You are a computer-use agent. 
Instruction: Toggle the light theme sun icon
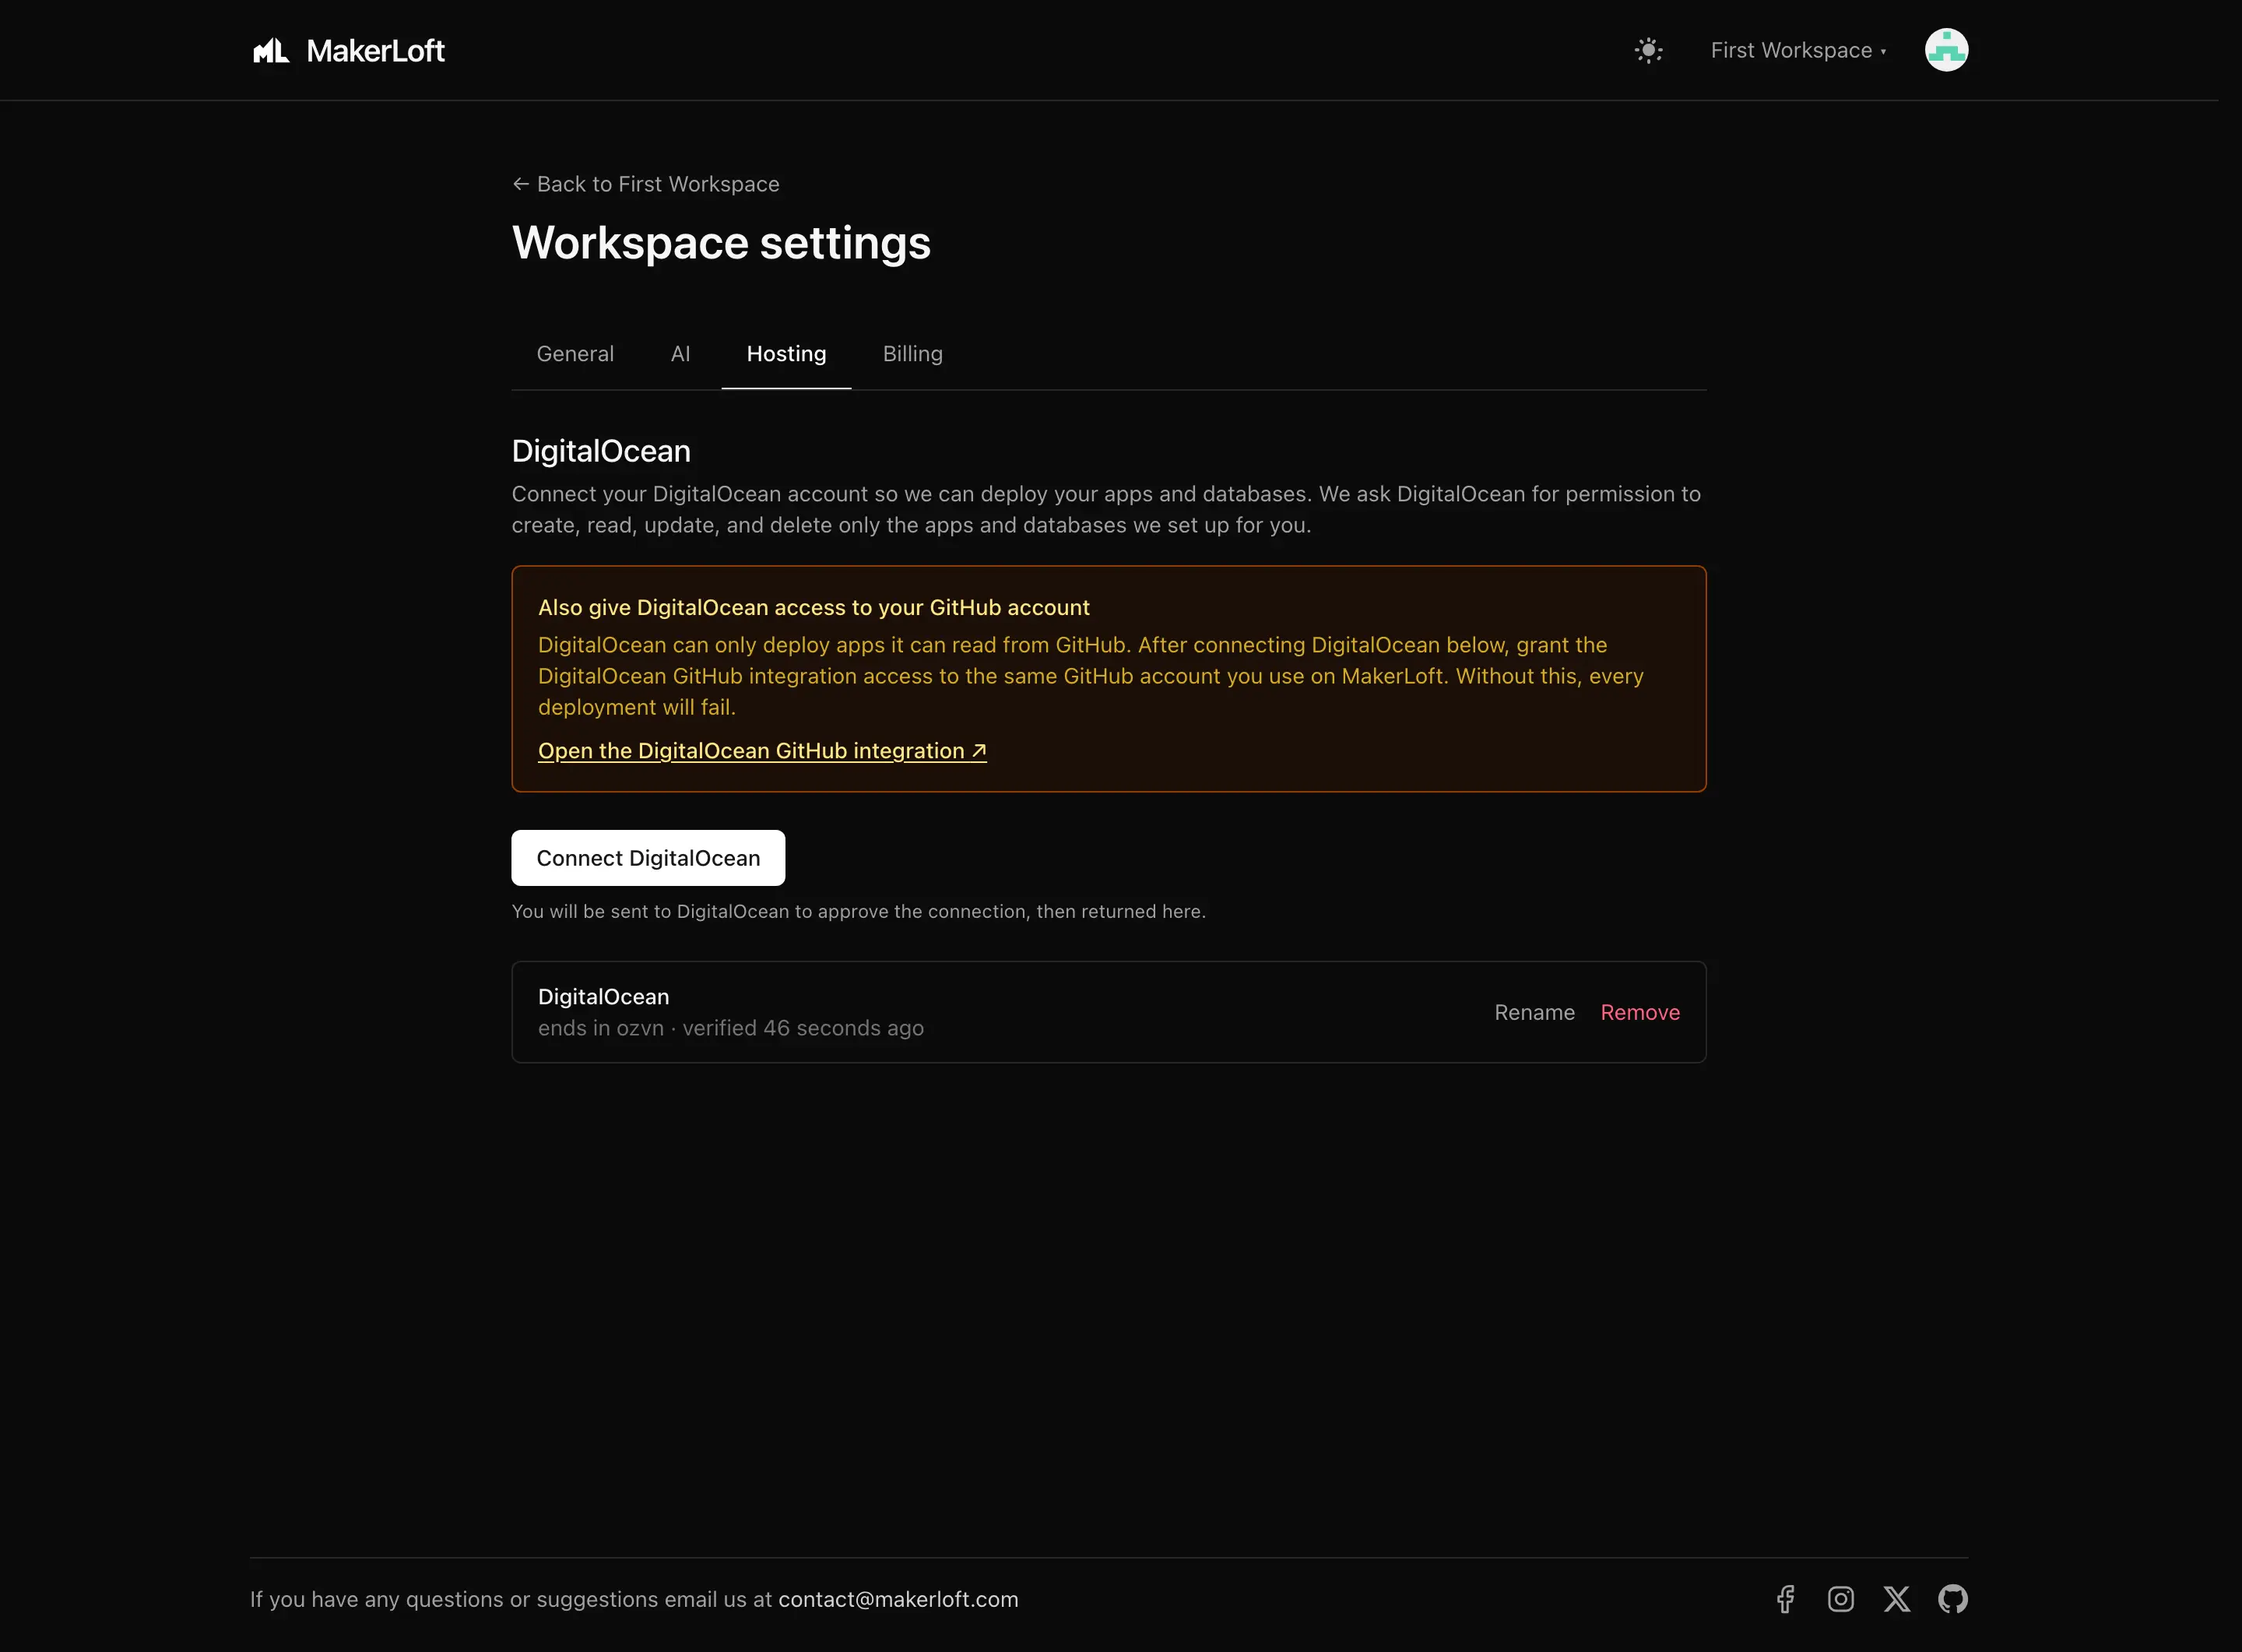coord(1648,50)
